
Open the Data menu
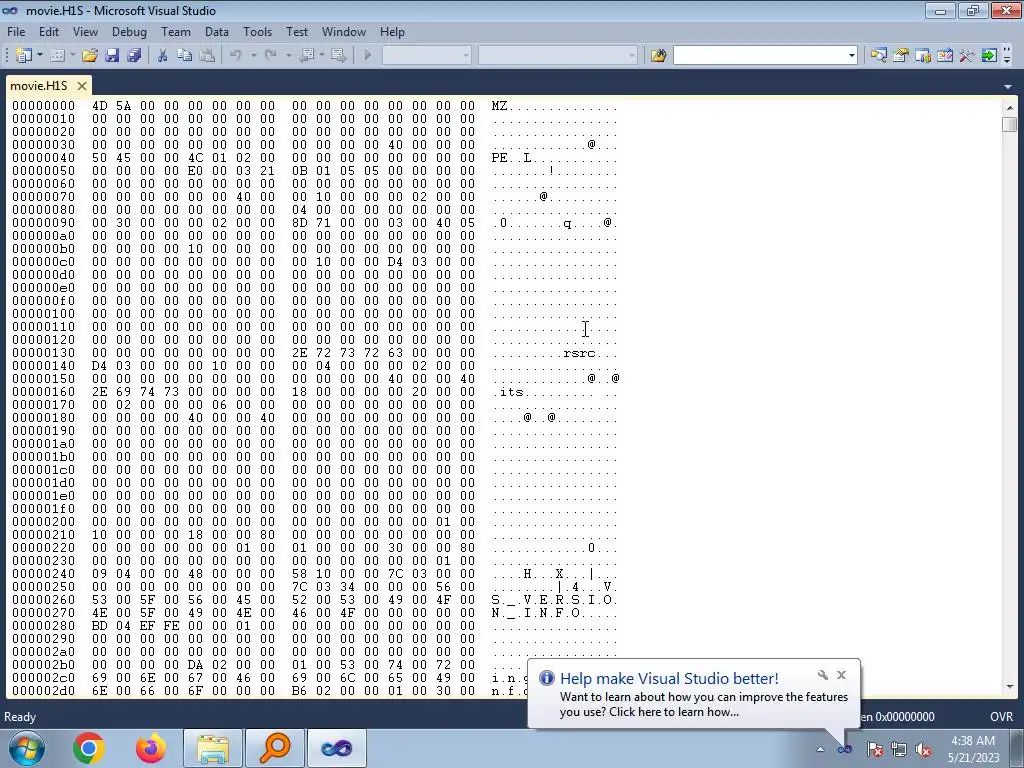[x=217, y=31]
